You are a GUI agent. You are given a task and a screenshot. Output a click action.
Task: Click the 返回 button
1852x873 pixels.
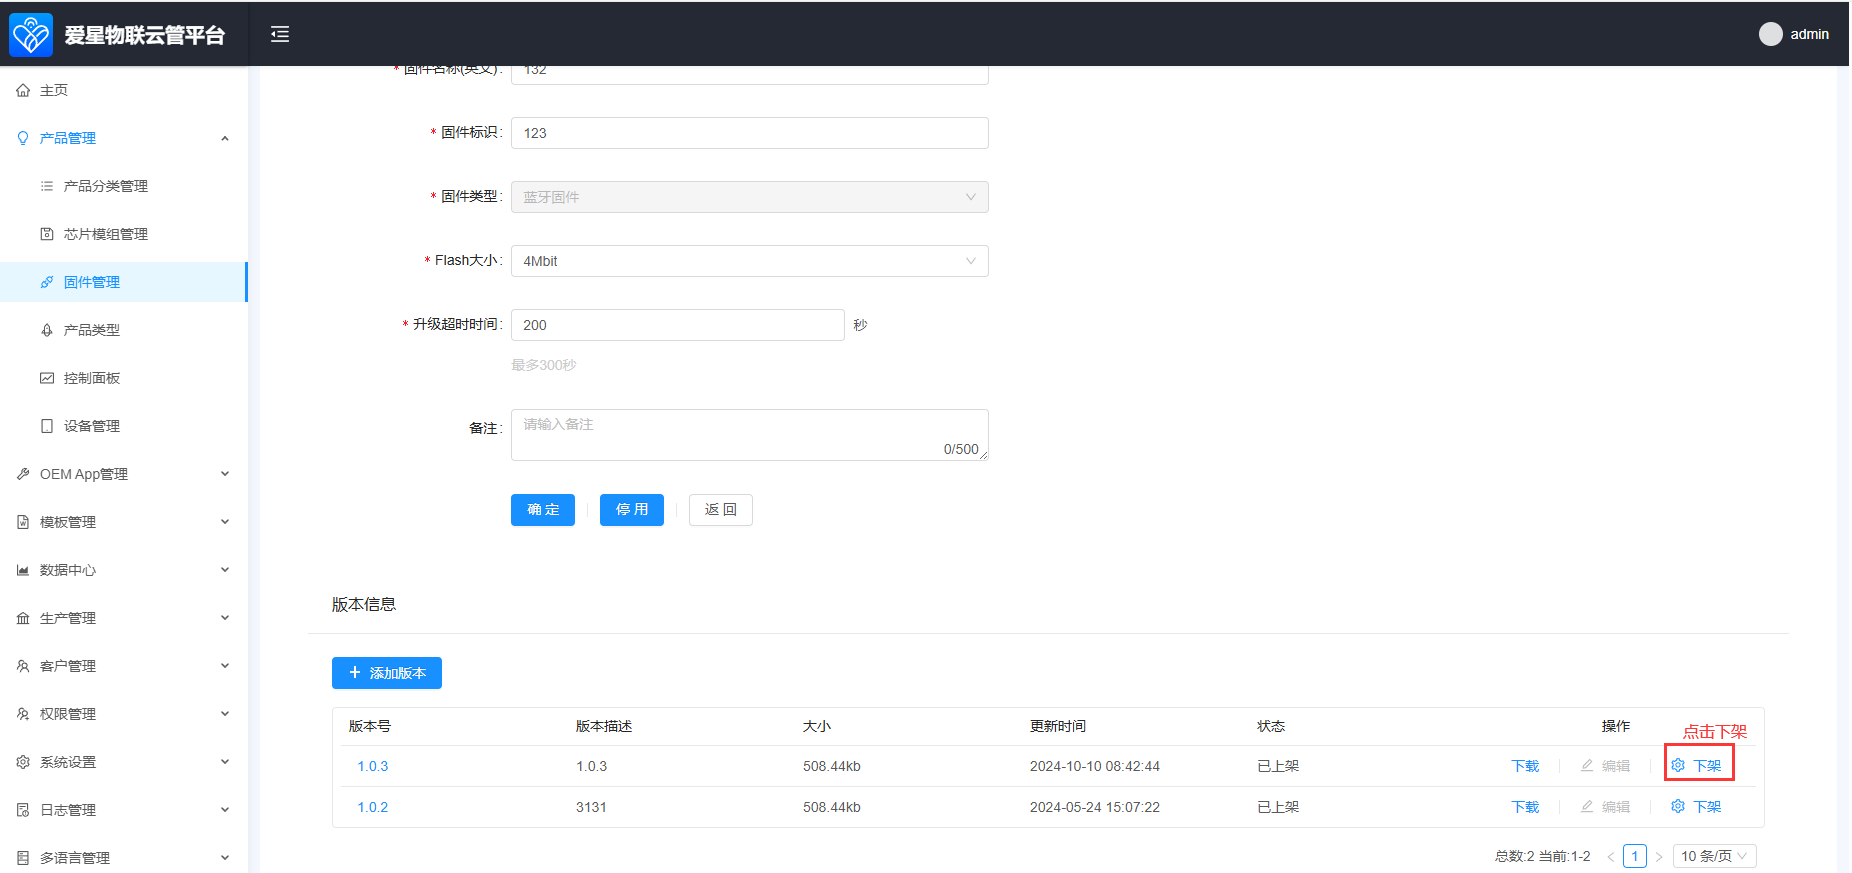click(x=721, y=510)
